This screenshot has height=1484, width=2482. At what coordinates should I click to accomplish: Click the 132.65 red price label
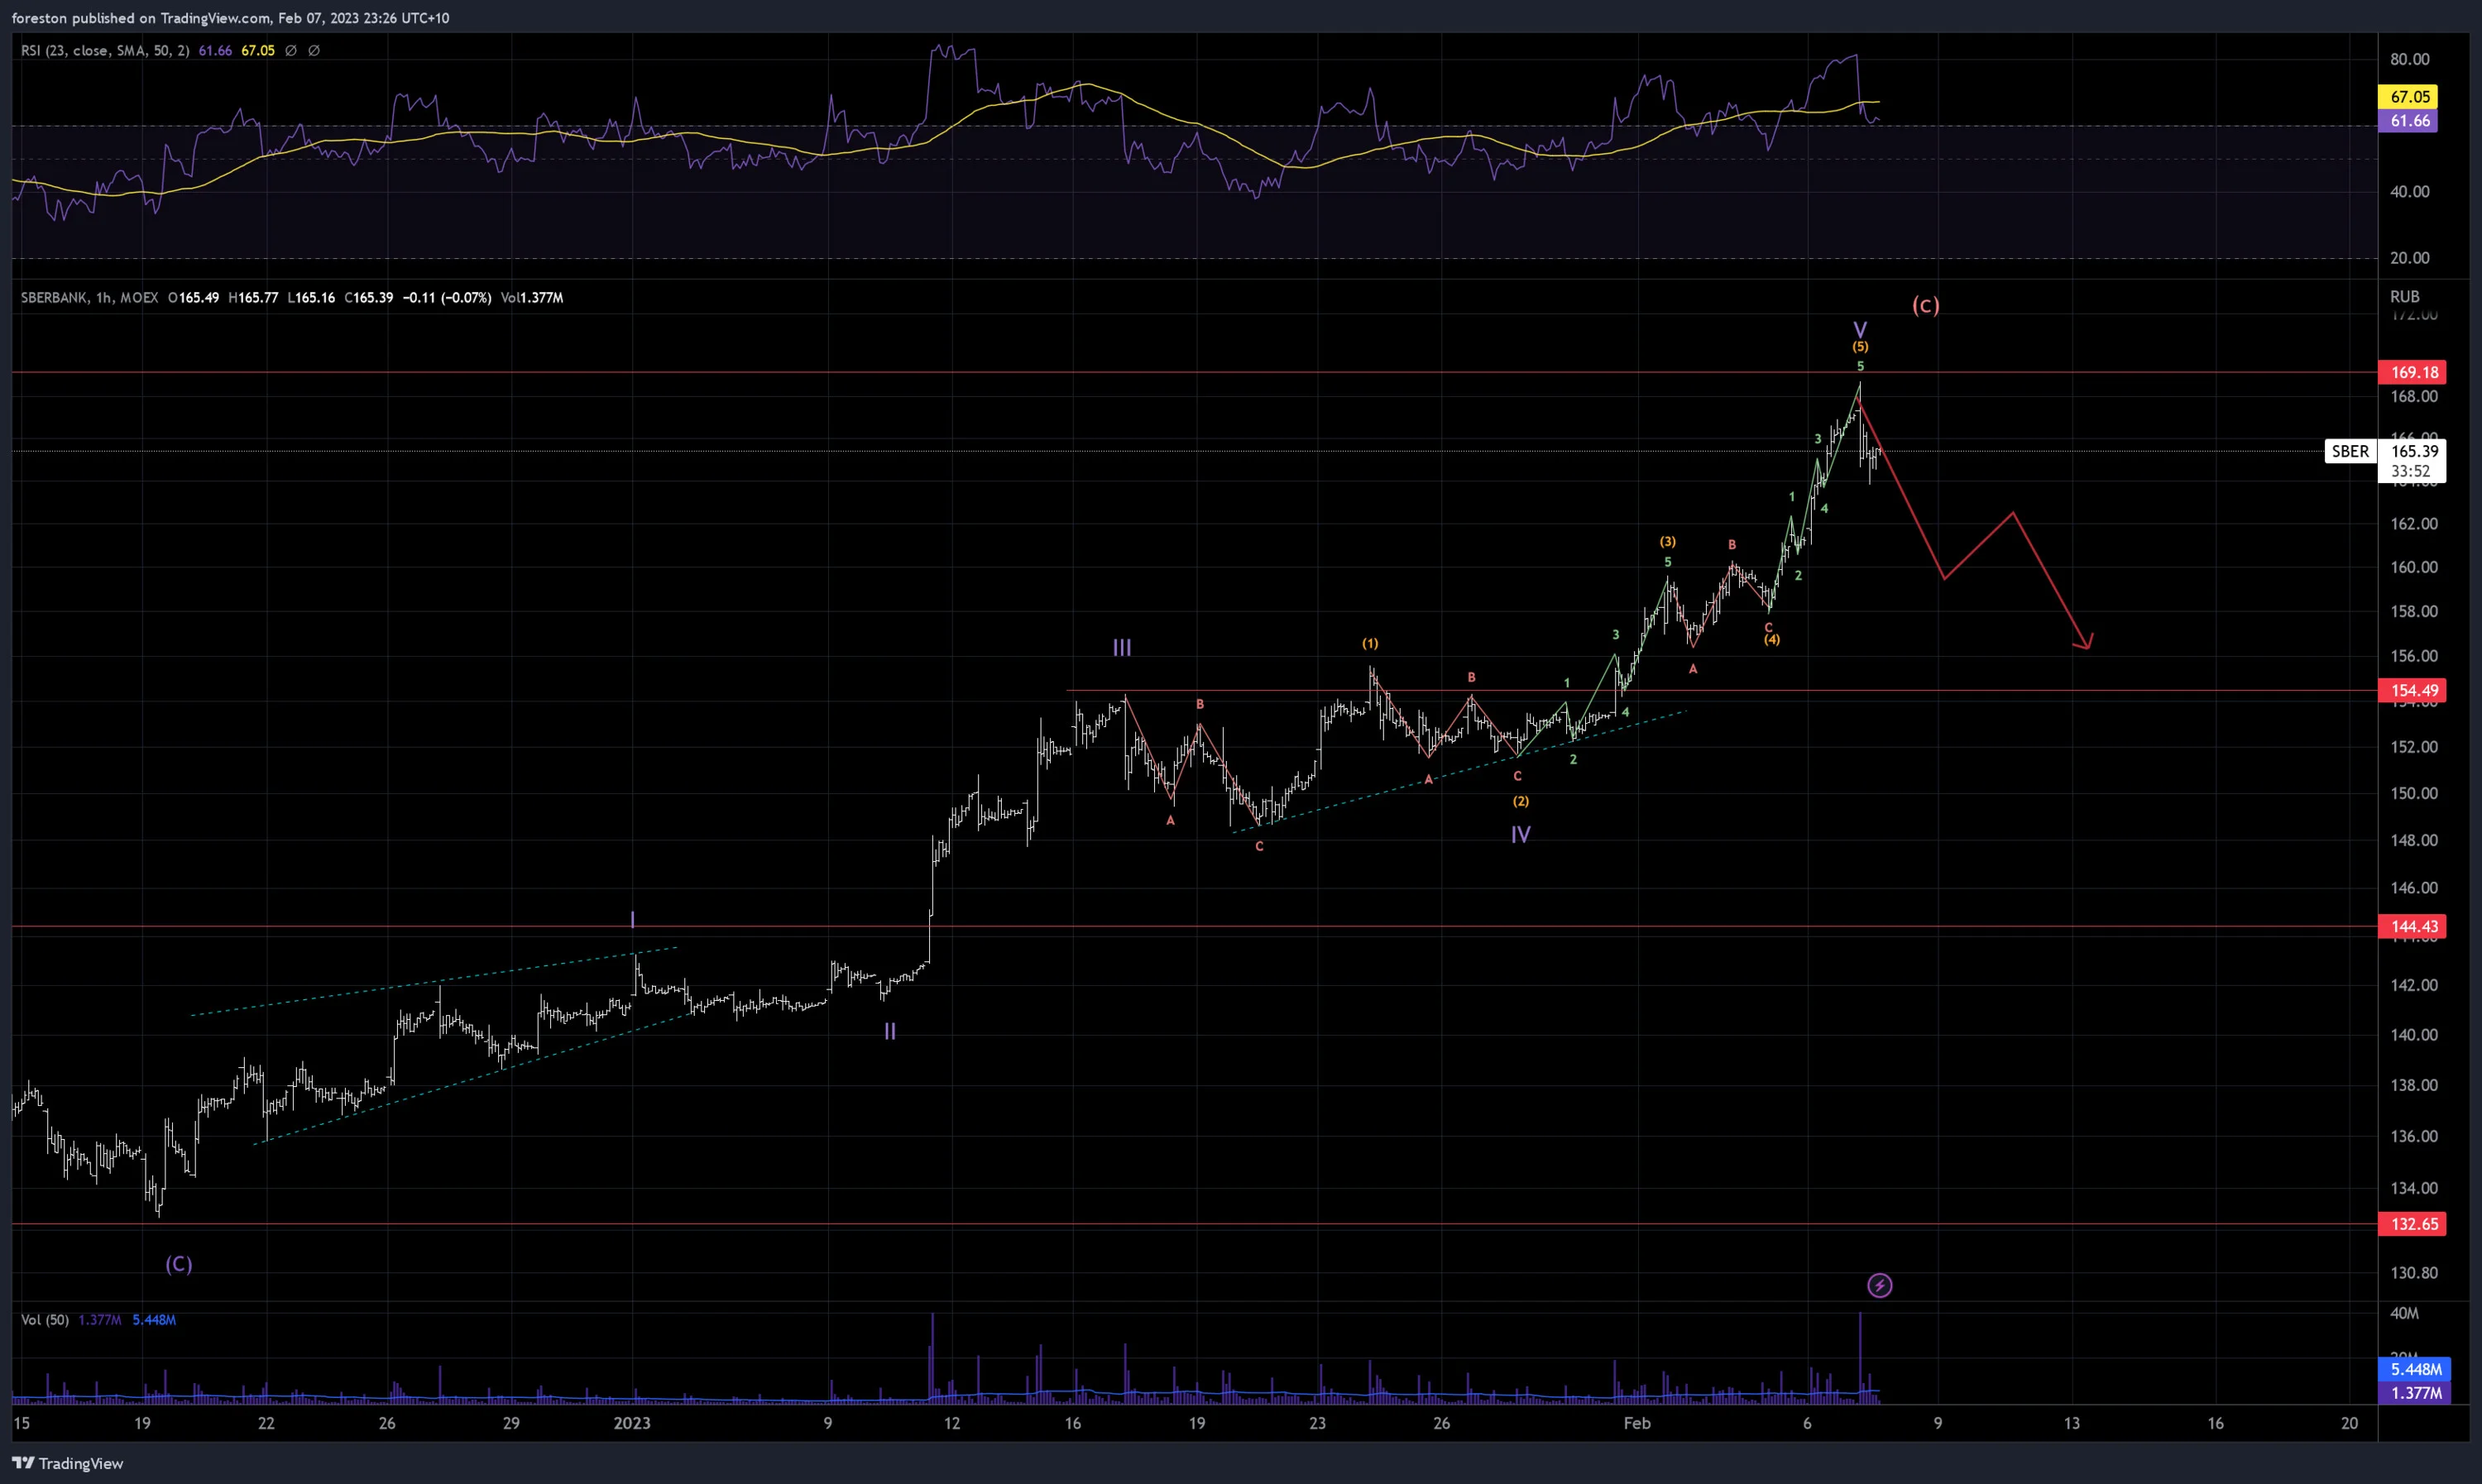[2413, 1224]
